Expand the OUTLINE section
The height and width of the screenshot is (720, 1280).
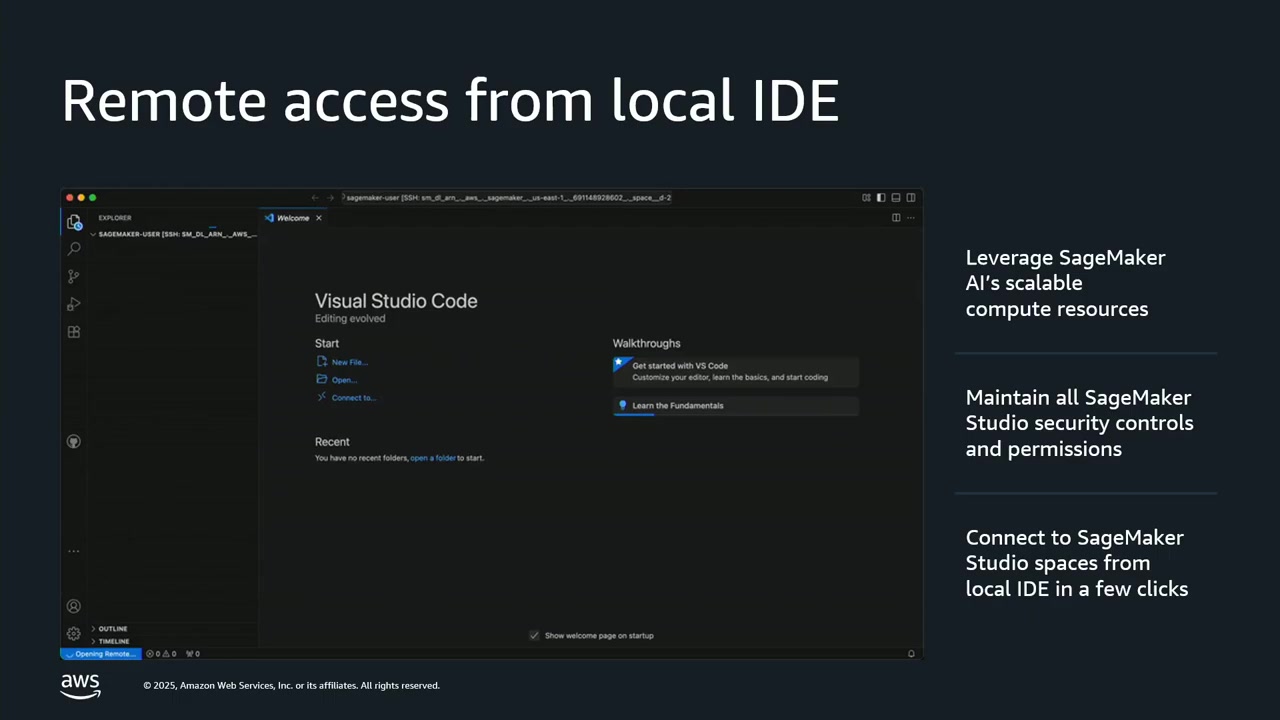click(110, 628)
